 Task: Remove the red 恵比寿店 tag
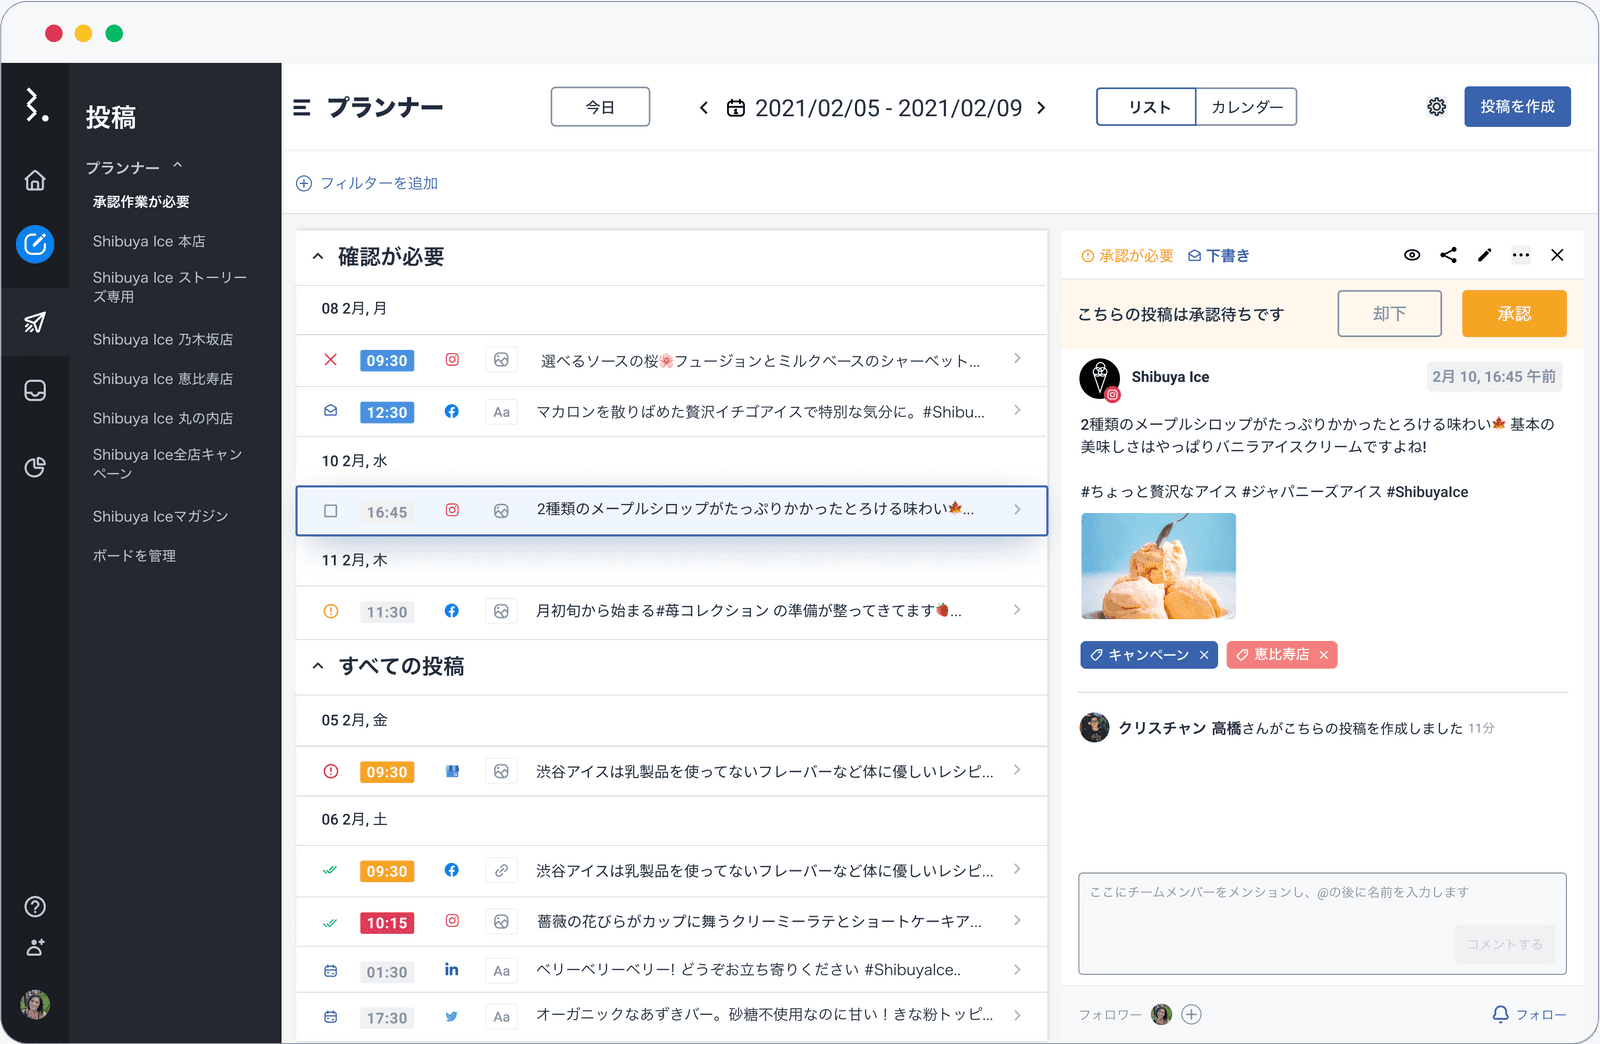(x=1323, y=655)
